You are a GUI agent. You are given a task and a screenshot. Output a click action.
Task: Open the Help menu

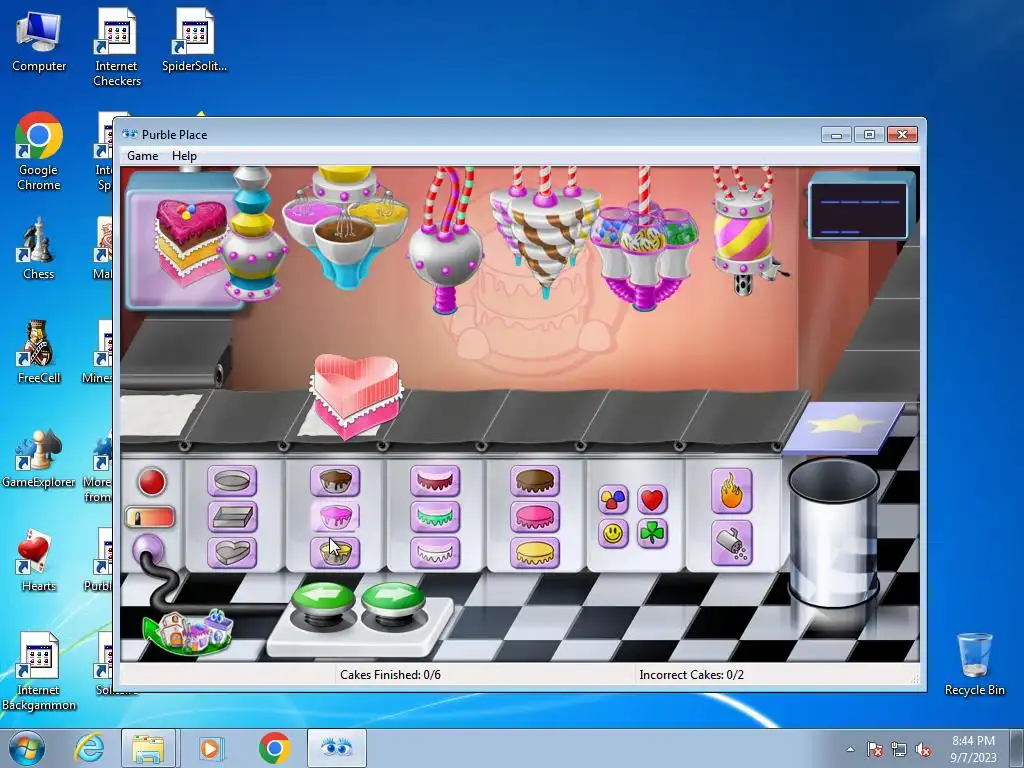pos(184,155)
